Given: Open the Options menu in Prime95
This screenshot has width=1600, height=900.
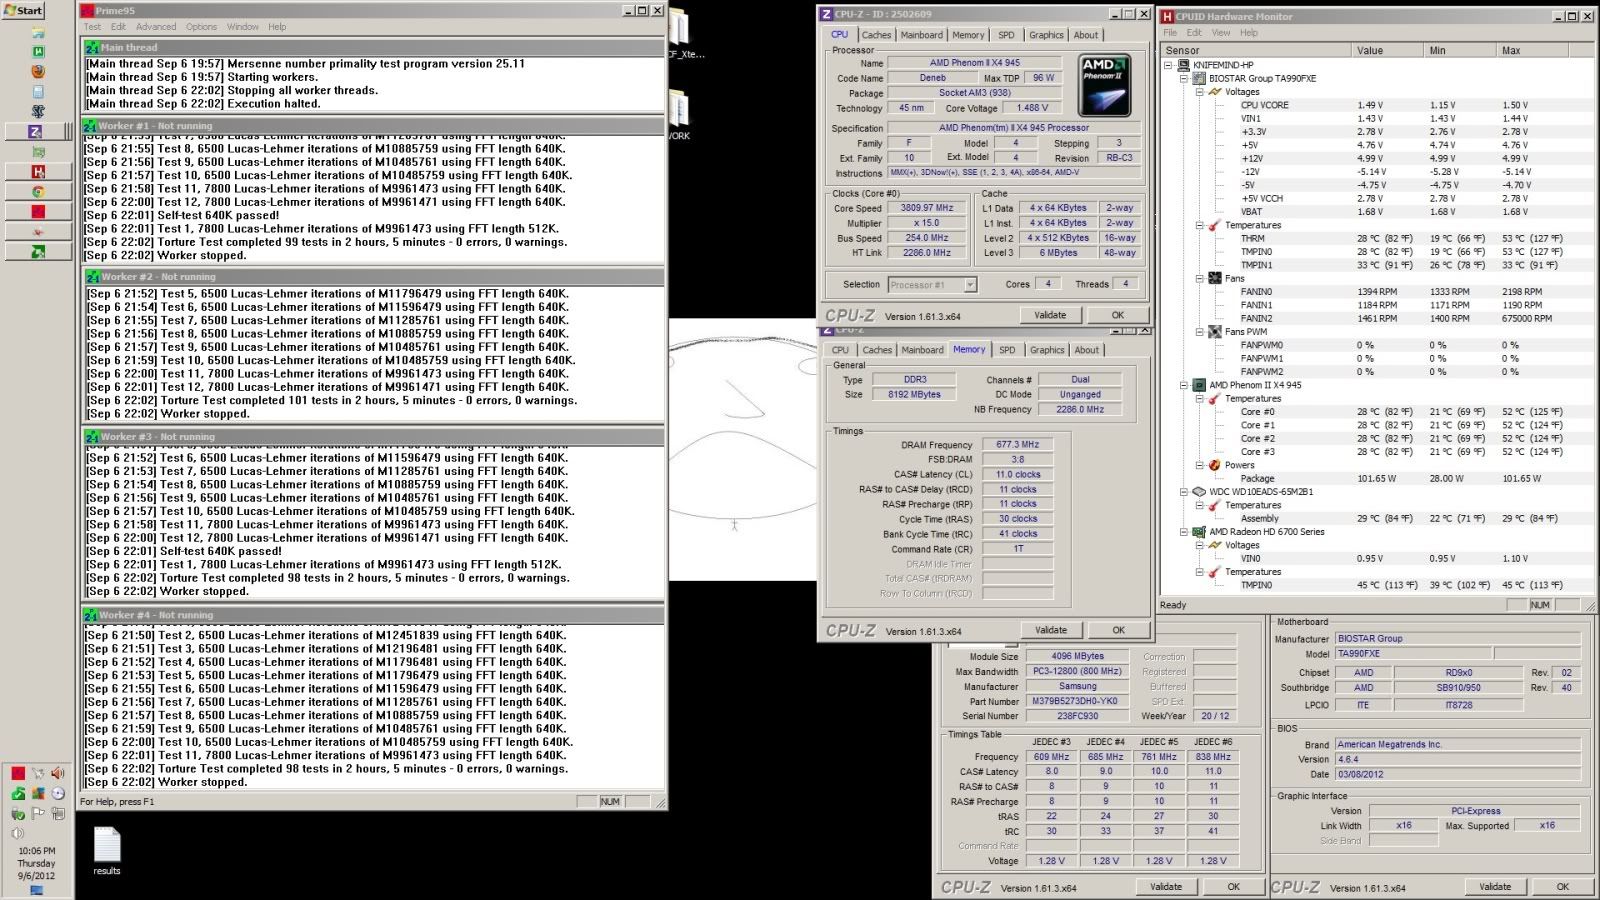Looking at the screenshot, I should [201, 27].
